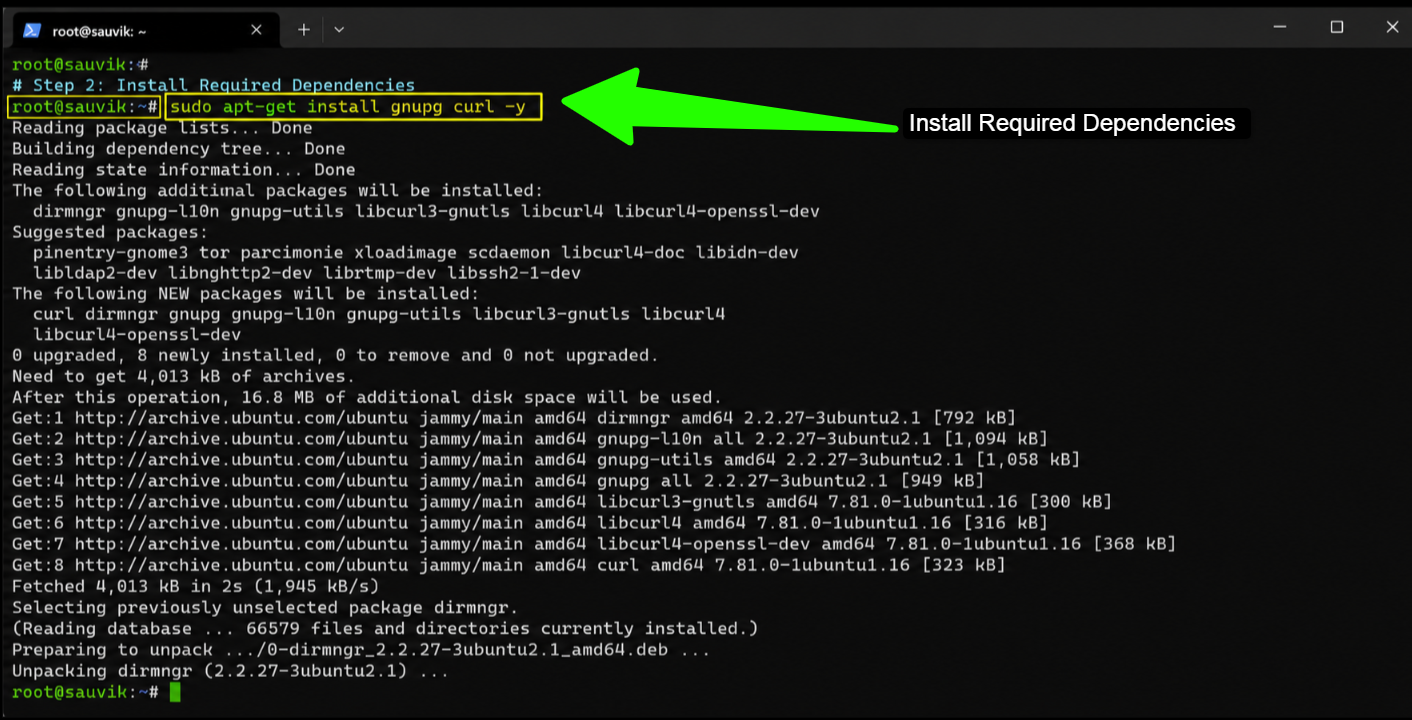Click 'Selecting previously unselected package dirmngr.' line
Image resolution: width=1412 pixels, height=720 pixels.
[267, 607]
